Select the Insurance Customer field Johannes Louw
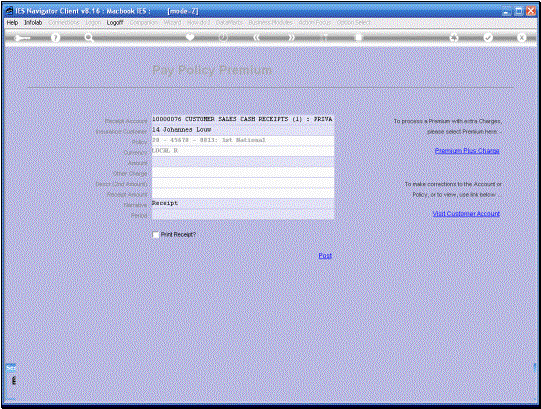This screenshot has height=409, width=541. coord(243,130)
